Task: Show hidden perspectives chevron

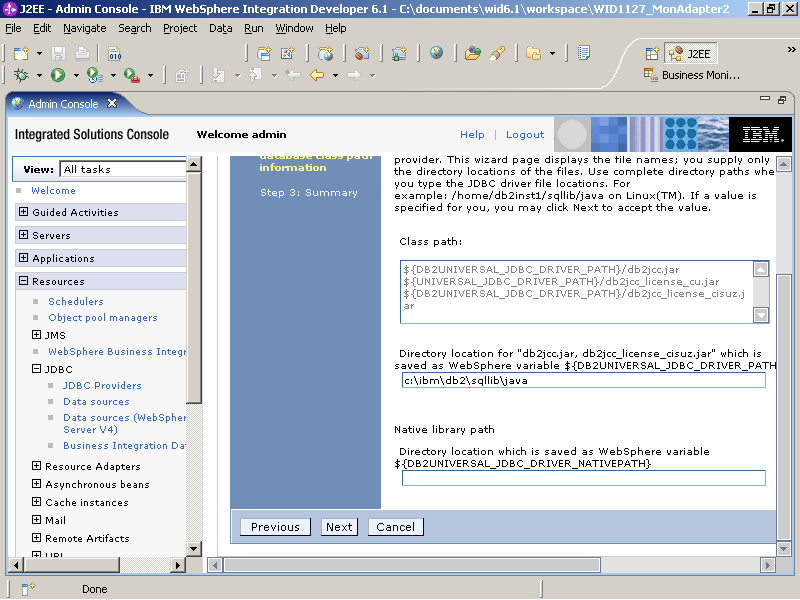Action: tap(791, 49)
